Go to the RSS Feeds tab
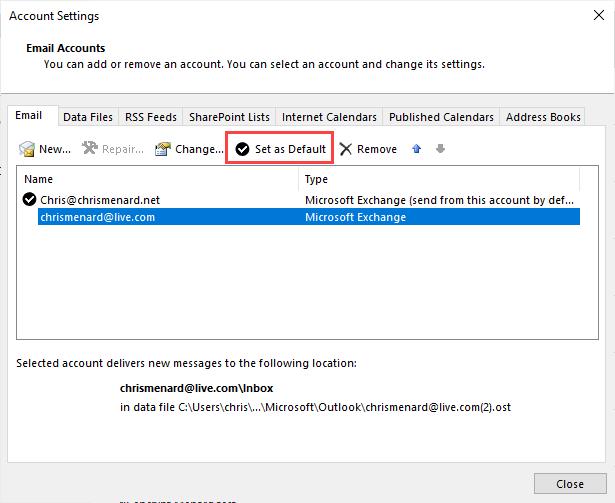The height and width of the screenshot is (503, 615). click(x=149, y=117)
